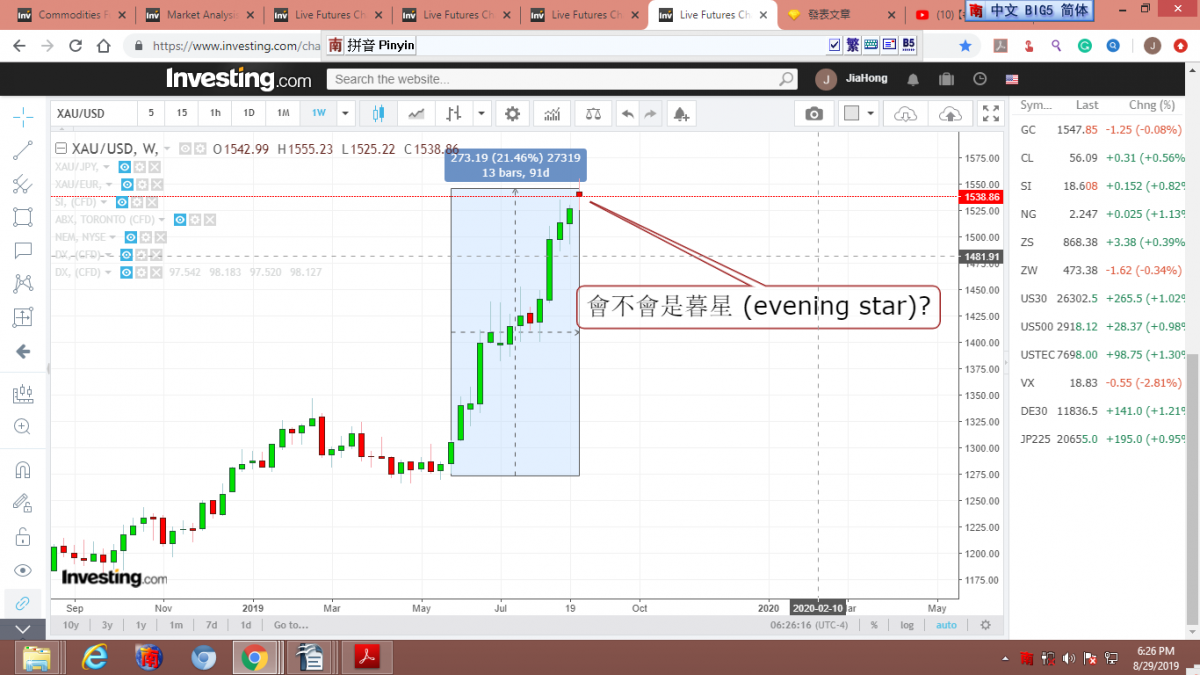Select the 1h interval
Viewport: 1200px width, 675px height.
pos(215,113)
